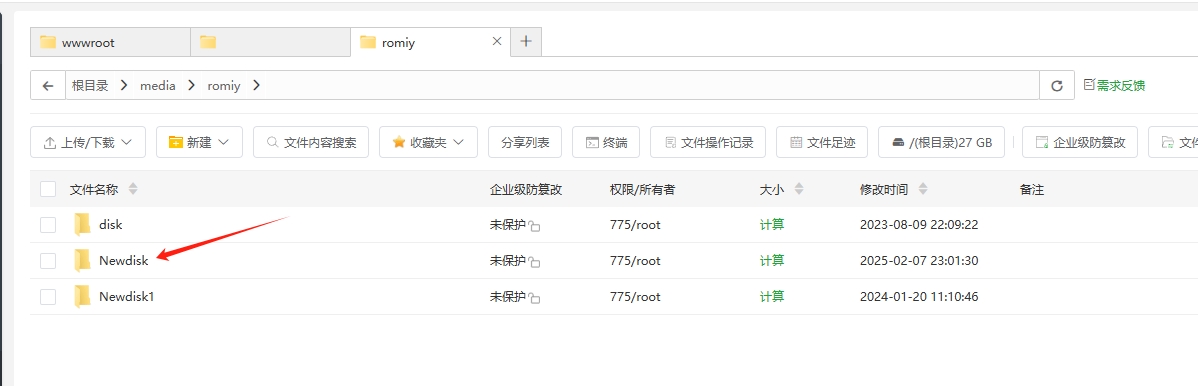
Task: Click lock icon in Newdisk1 row
Action: [x=535, y=298]
